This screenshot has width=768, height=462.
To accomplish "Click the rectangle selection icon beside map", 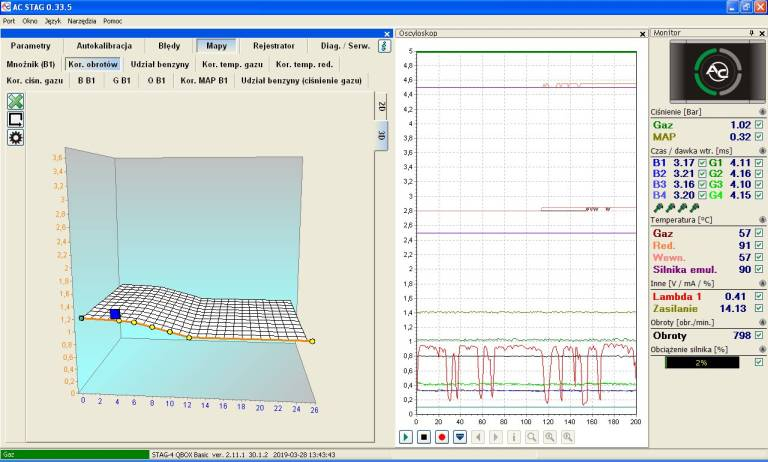I will click(x=16, y=120).
